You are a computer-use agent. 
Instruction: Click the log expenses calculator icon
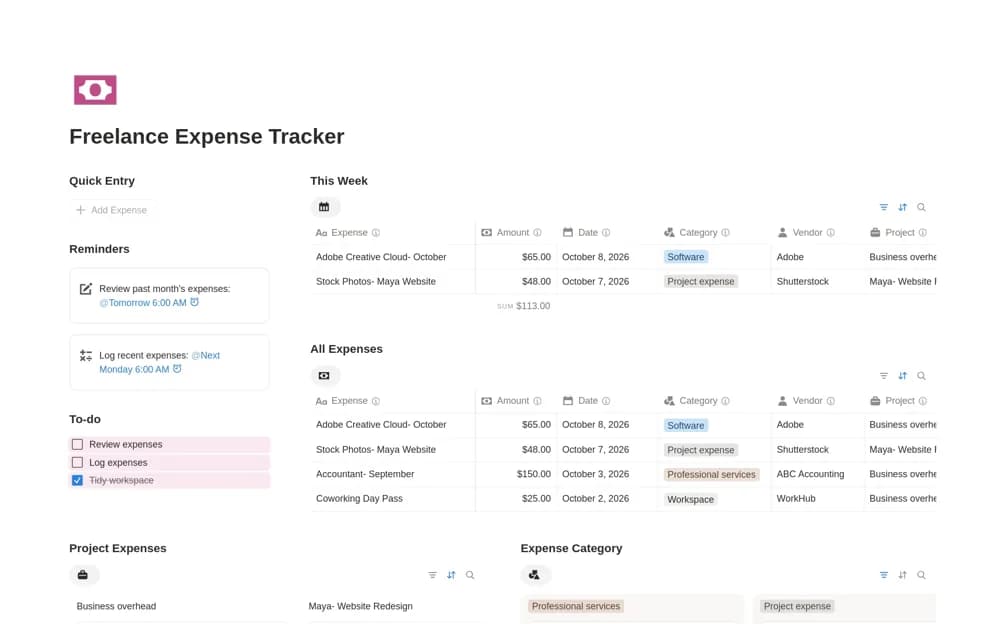tap(85, 355)
